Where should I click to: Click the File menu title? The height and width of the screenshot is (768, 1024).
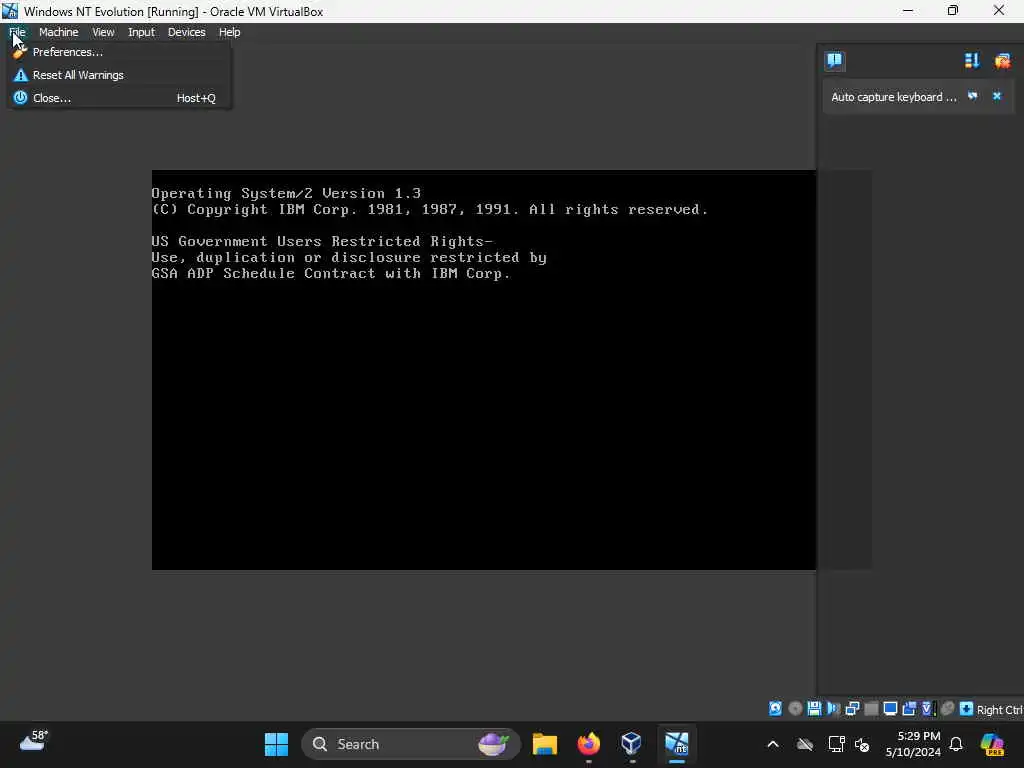(x=17, y=32)
